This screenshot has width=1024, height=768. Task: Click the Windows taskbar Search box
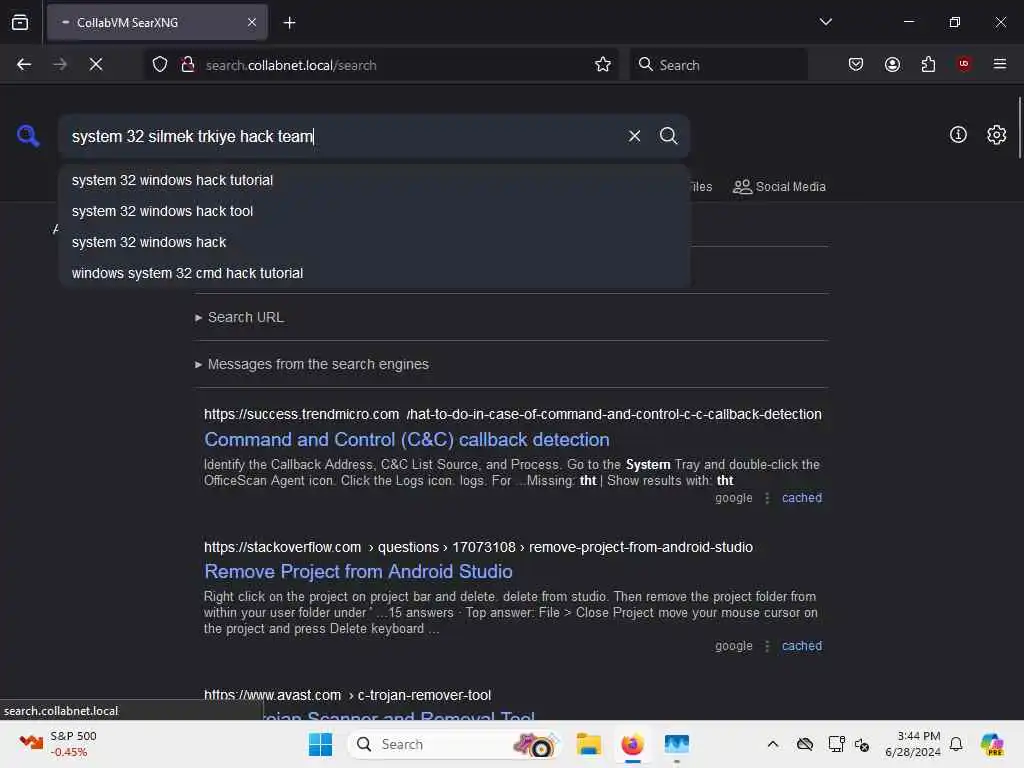[x=453, y=744]
